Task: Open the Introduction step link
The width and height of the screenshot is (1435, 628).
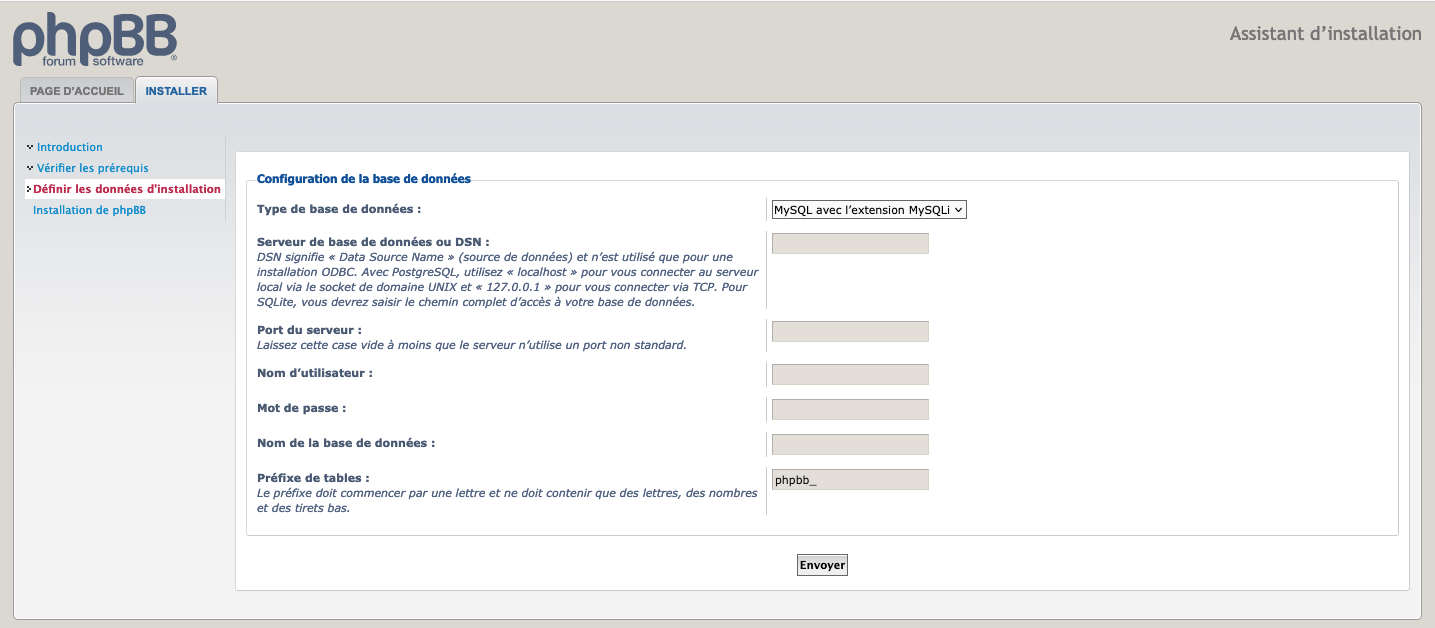Action: [70, 147]
